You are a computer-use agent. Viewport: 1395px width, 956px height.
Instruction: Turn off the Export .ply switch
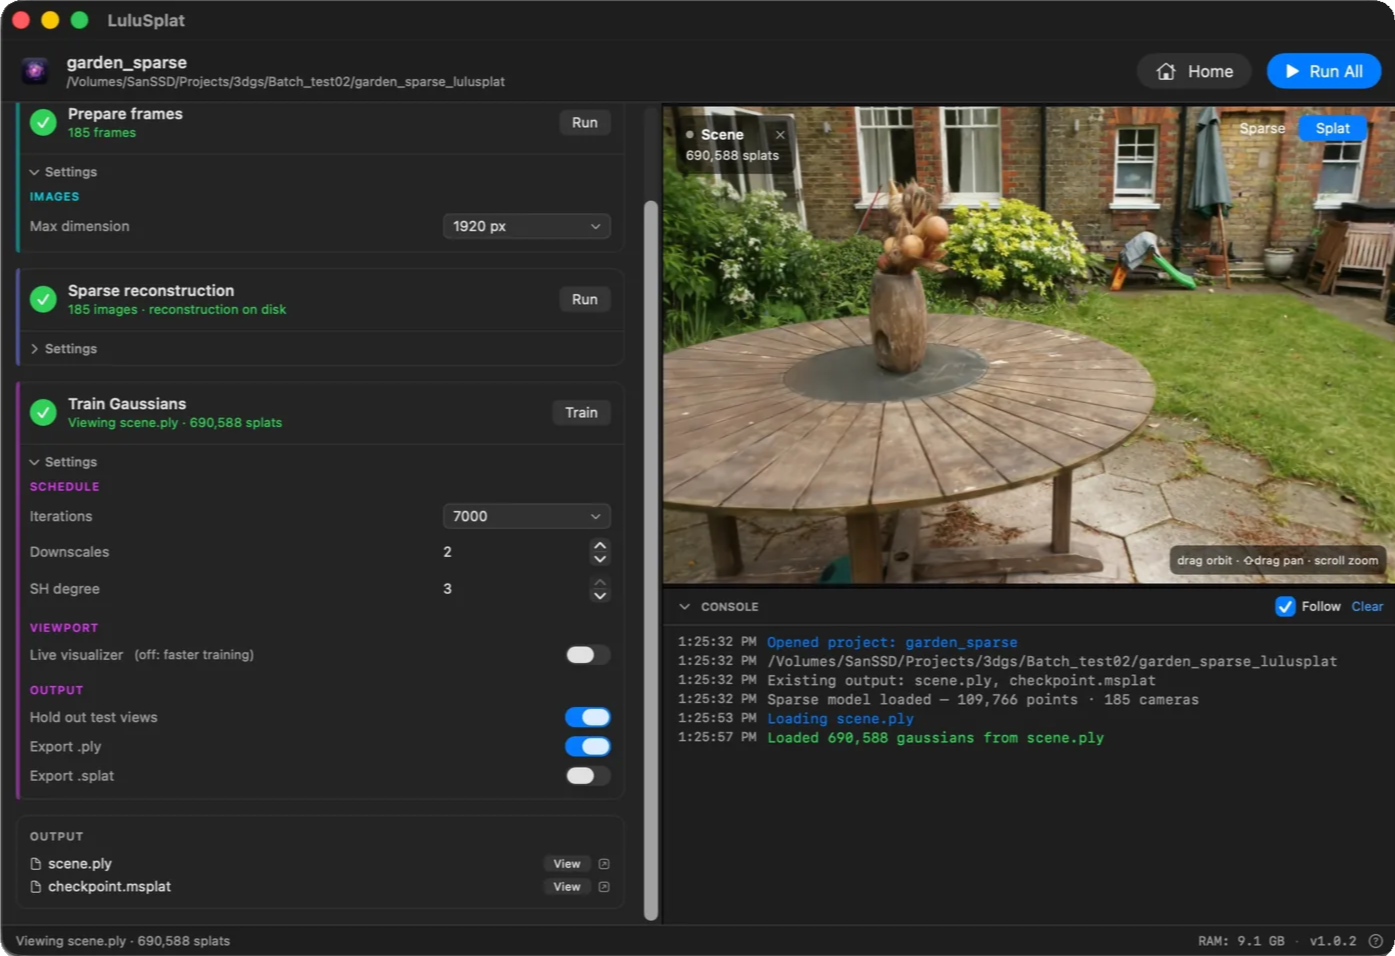pyautogui.click(x=588, y=746)
